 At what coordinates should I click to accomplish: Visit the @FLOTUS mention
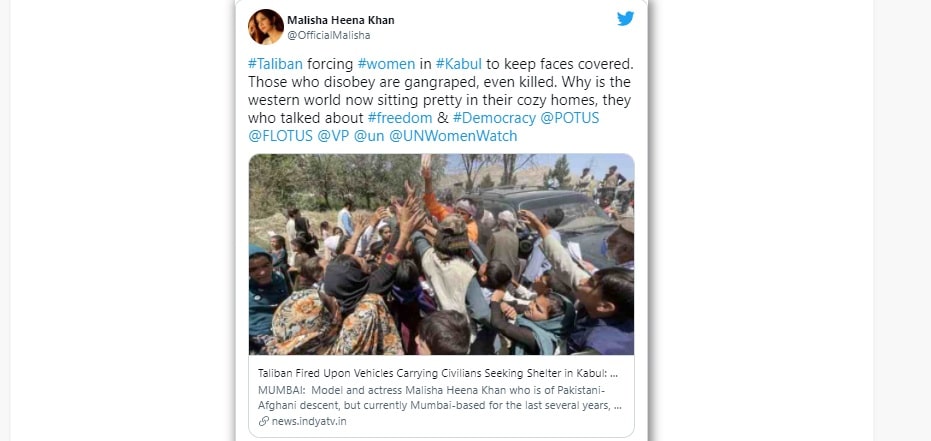pyautogui.click(x=280, y=136)
